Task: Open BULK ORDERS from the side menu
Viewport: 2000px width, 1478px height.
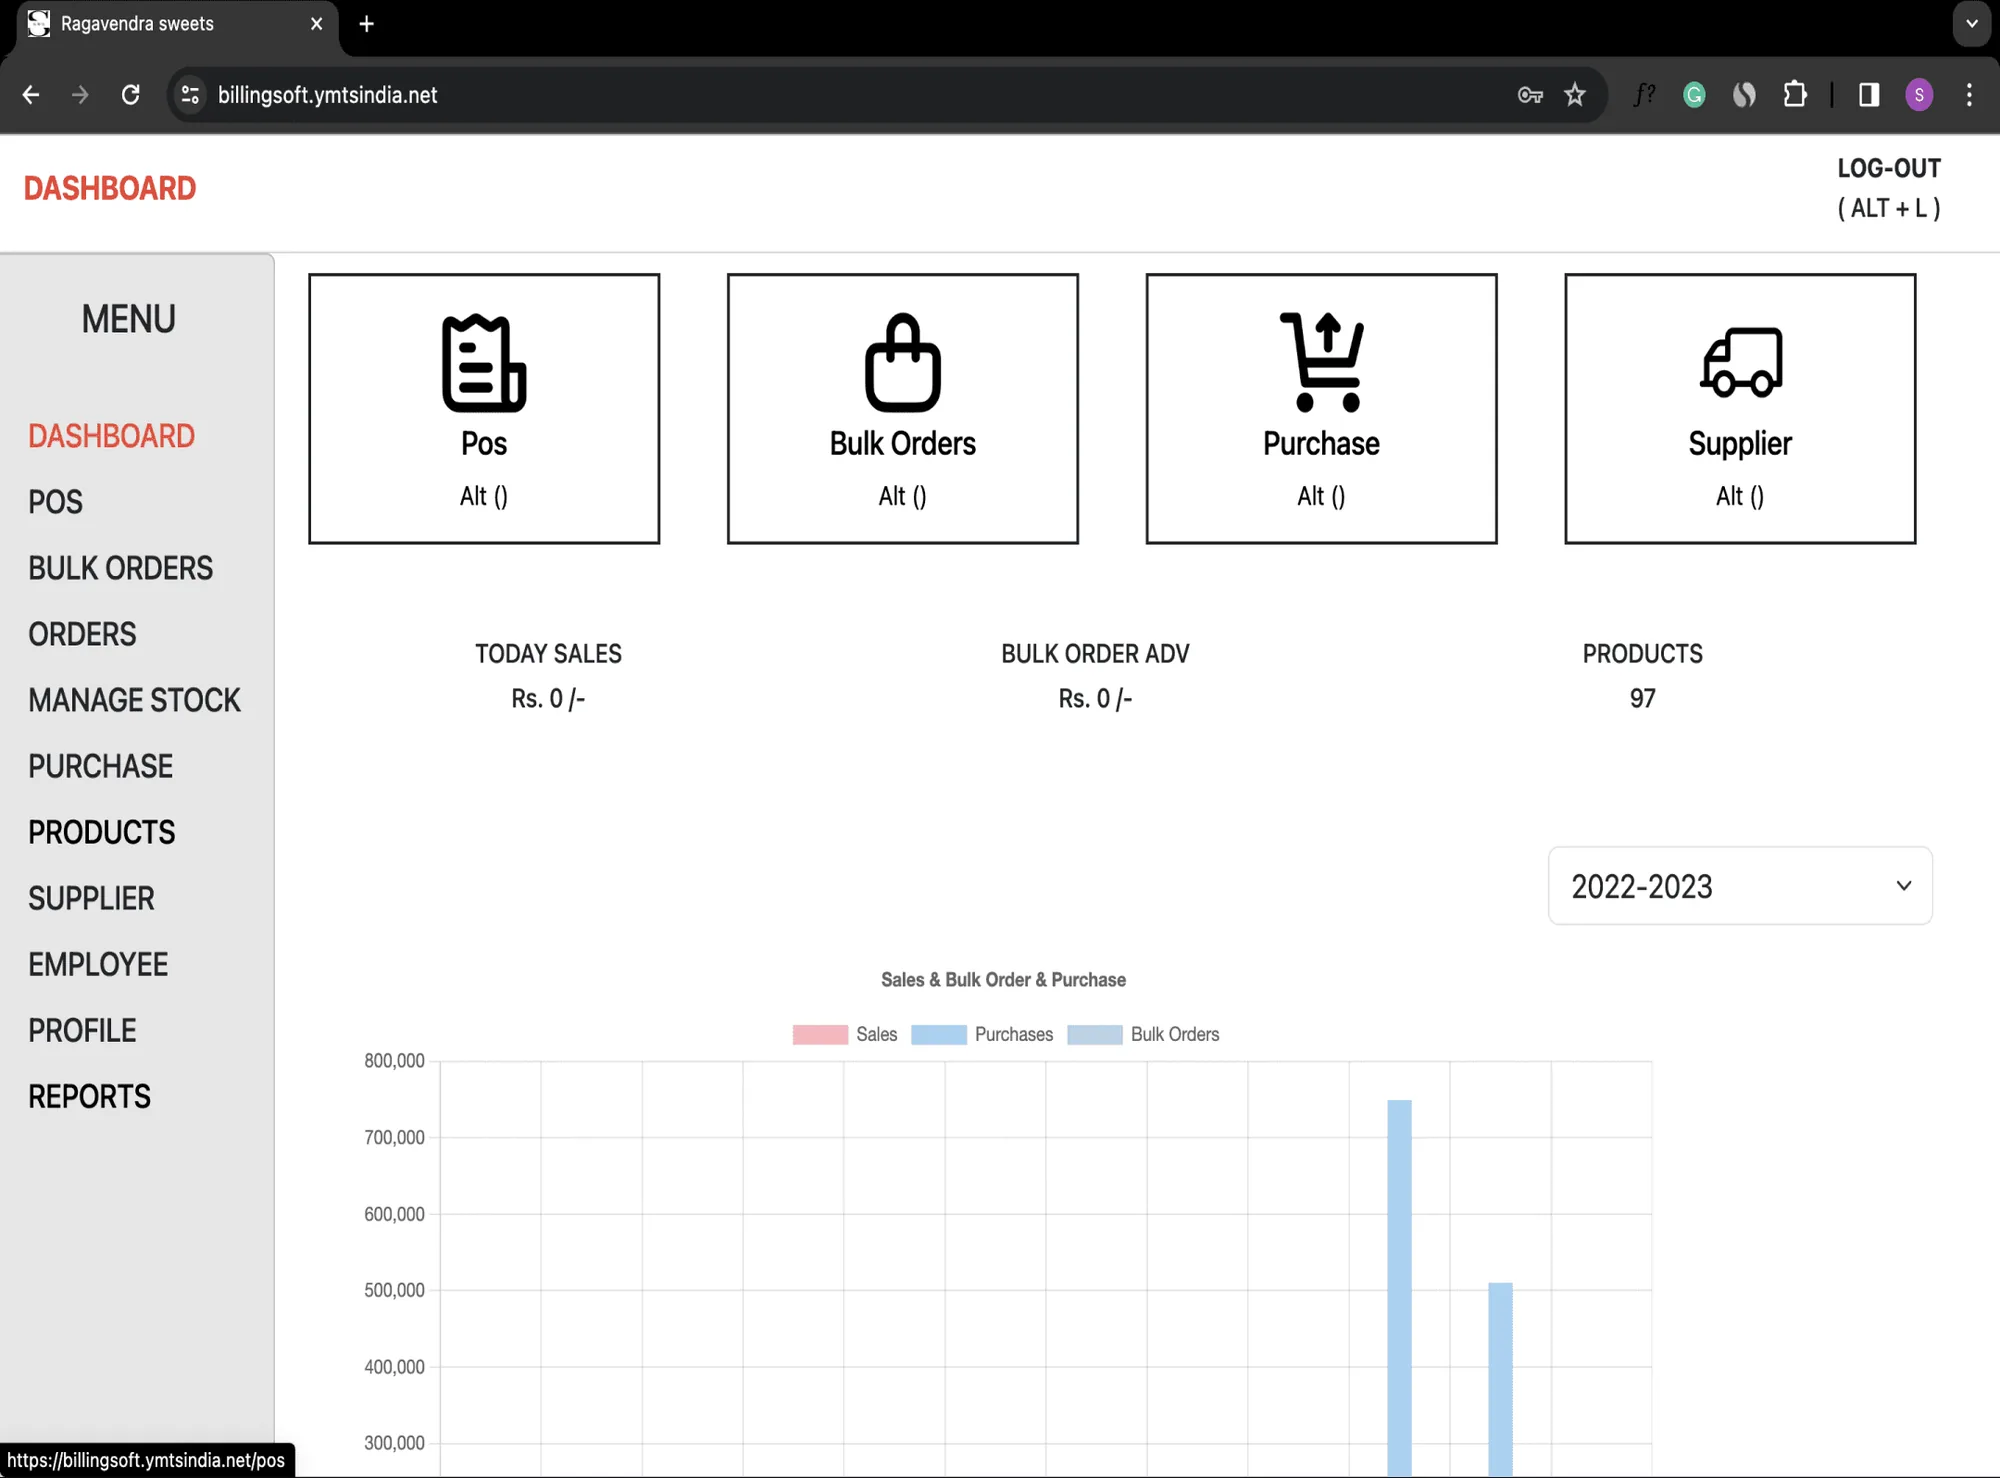Action: [x=120, y=568]
